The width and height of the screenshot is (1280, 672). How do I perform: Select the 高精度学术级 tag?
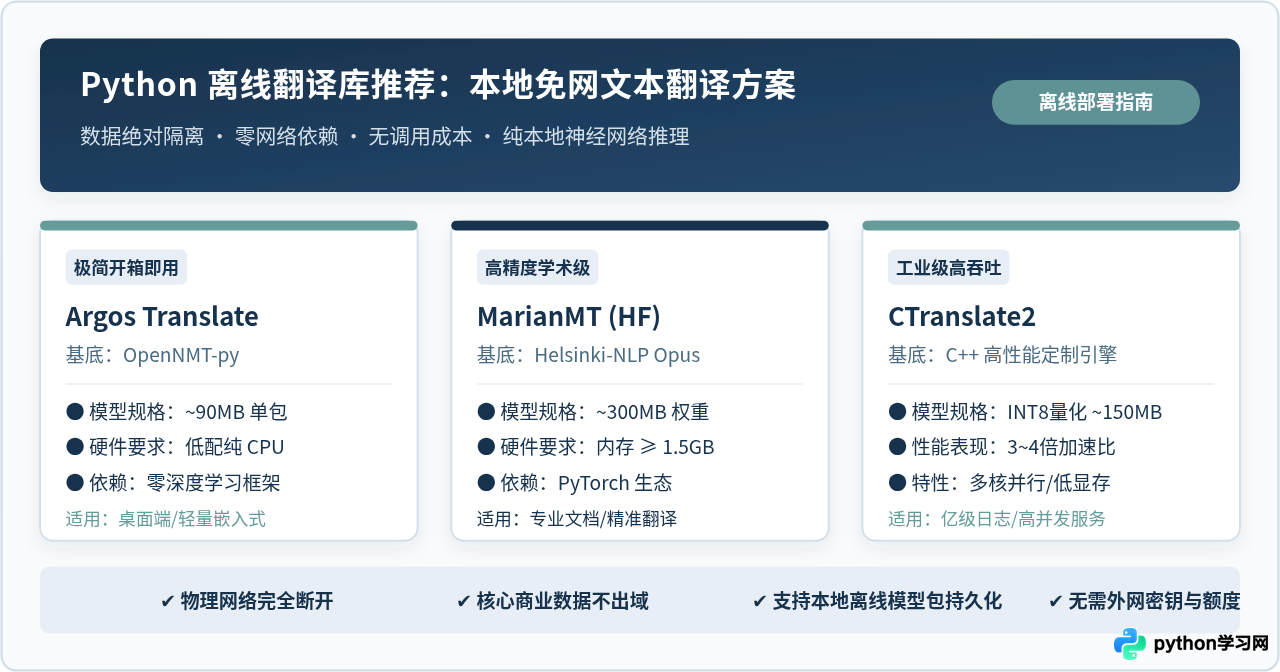pyautogui.click(x=538, y=268)
